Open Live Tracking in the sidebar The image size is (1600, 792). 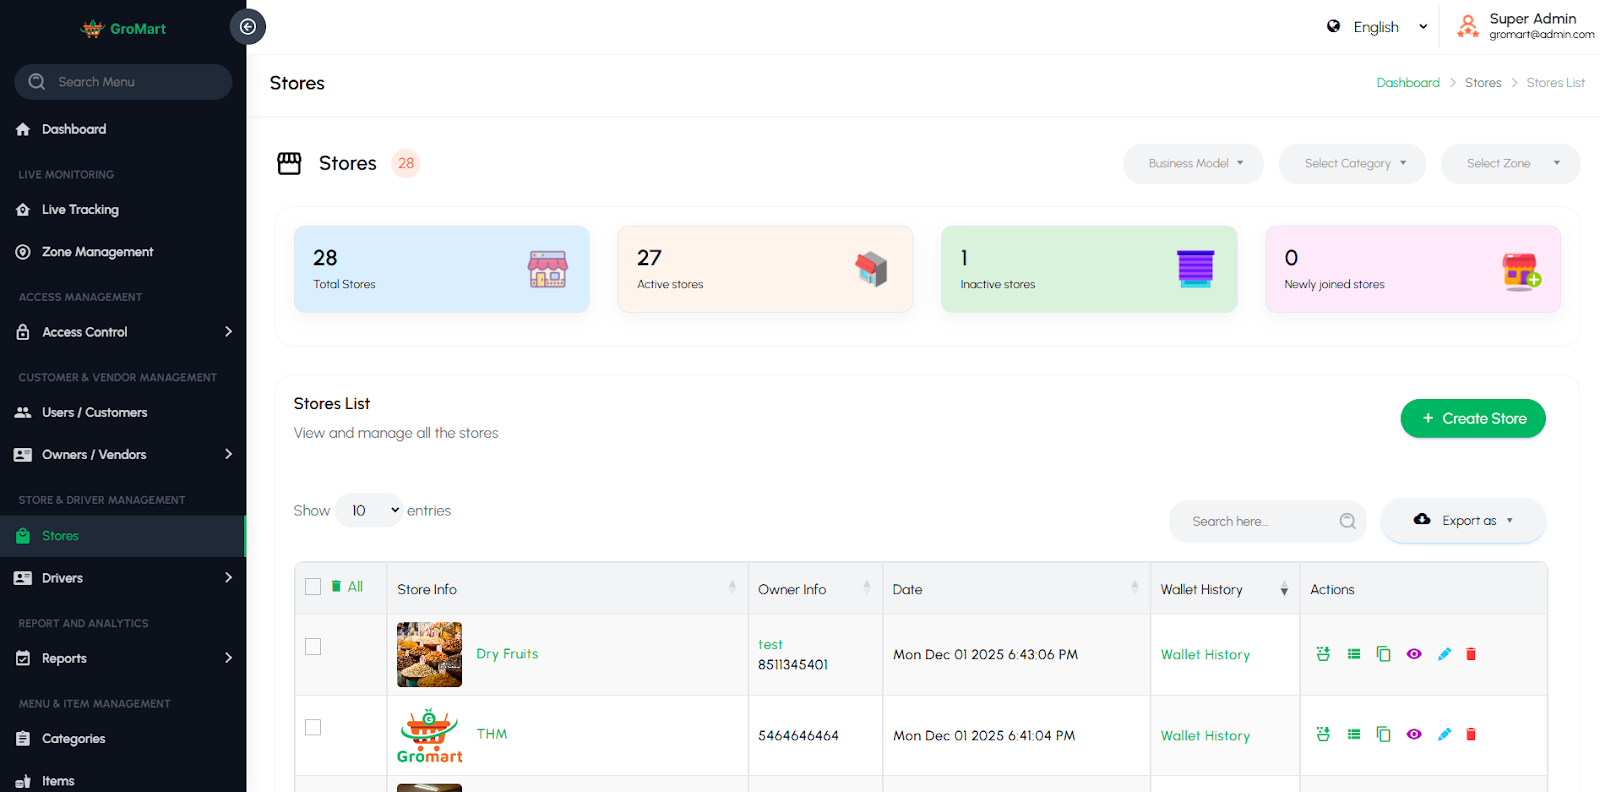(x=80, y=210)
